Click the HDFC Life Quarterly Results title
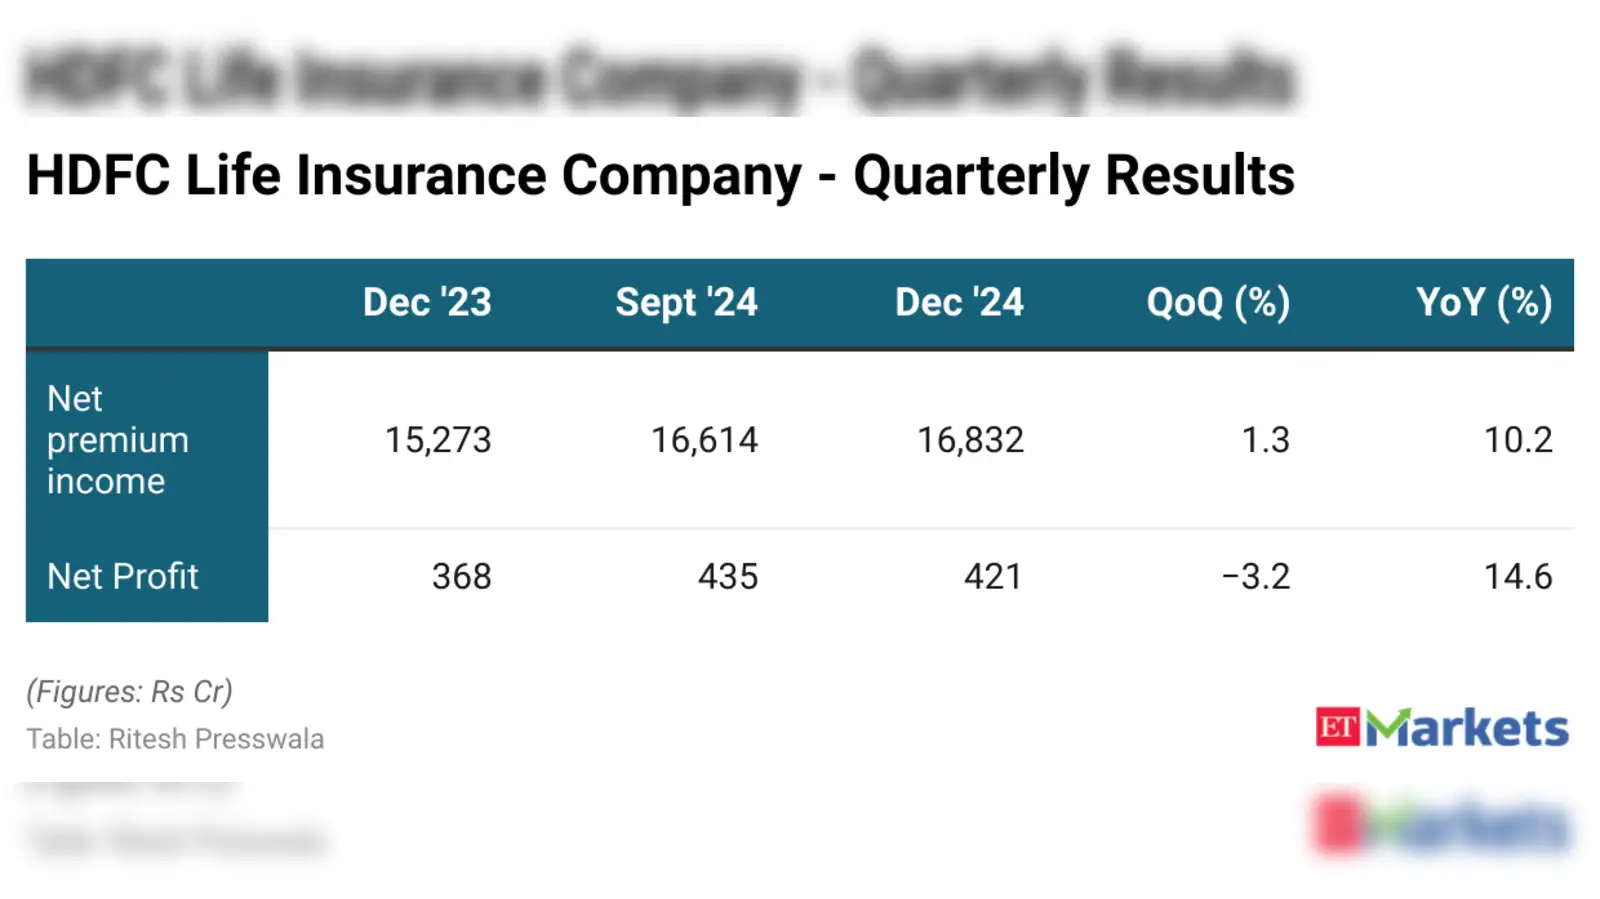The width and height of the screenshot is (1600, 899). point(660,175)
